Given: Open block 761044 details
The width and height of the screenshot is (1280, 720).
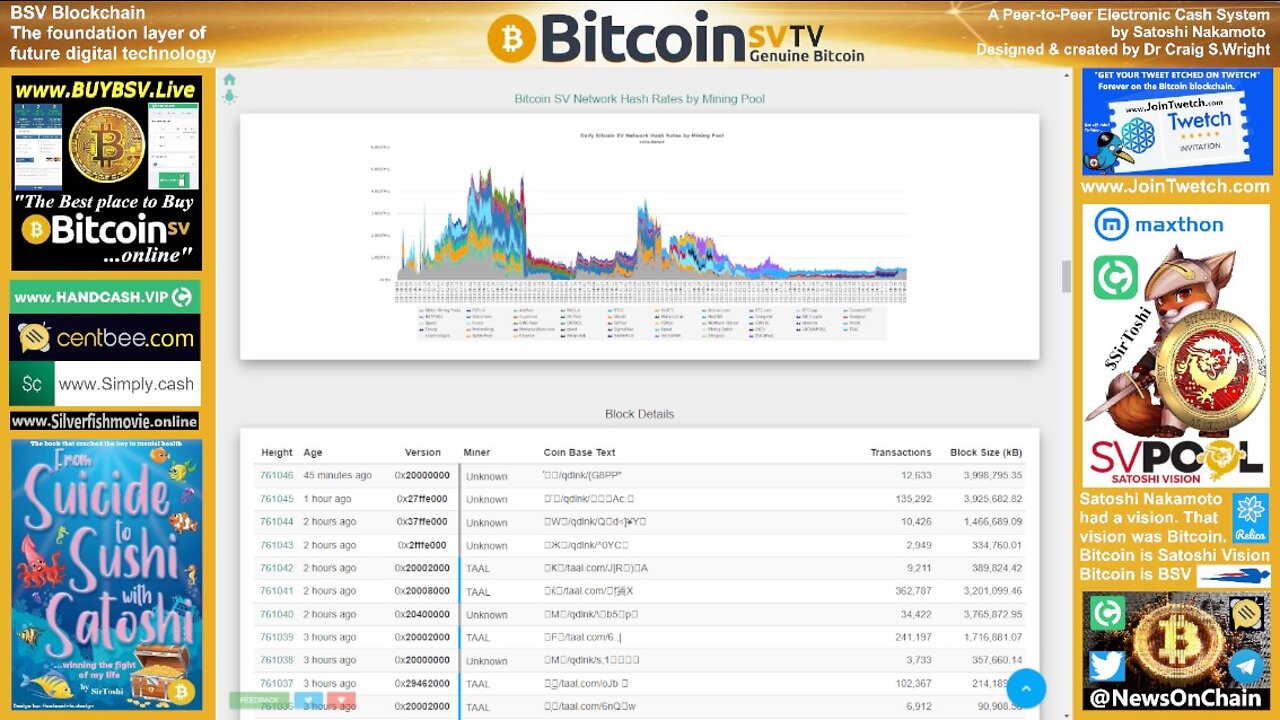Looking at the screenshot, I should [x=277, y=522].
